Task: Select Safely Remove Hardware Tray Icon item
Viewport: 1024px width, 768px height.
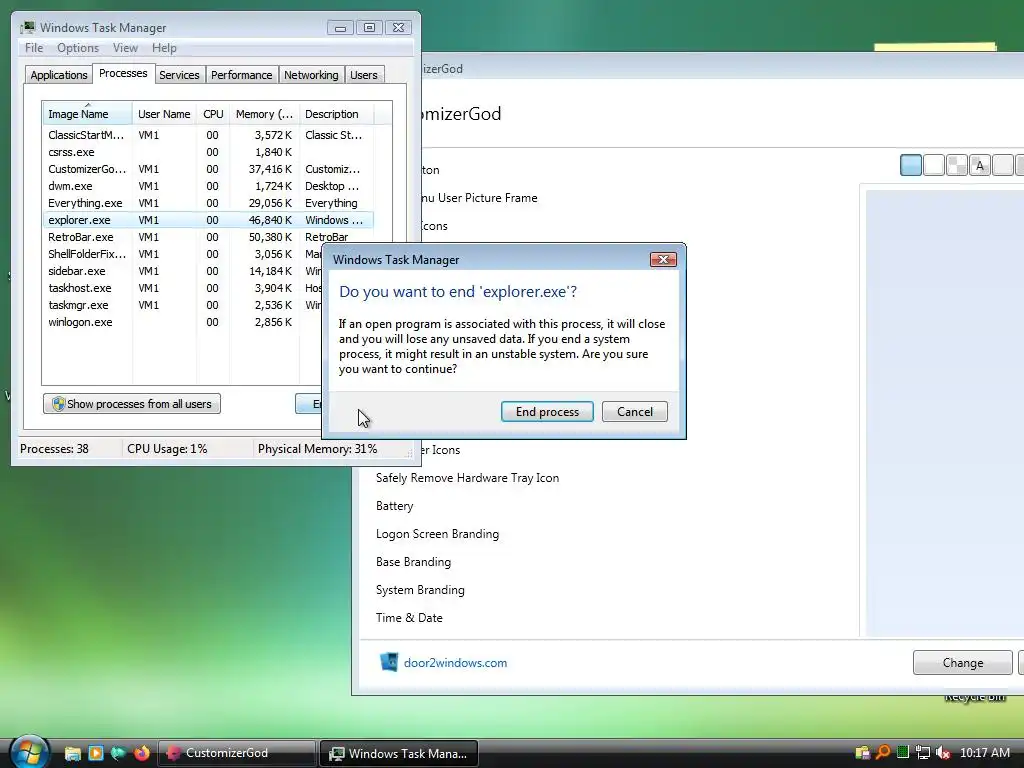Action: pyautogui.click(x=467, y=477)
